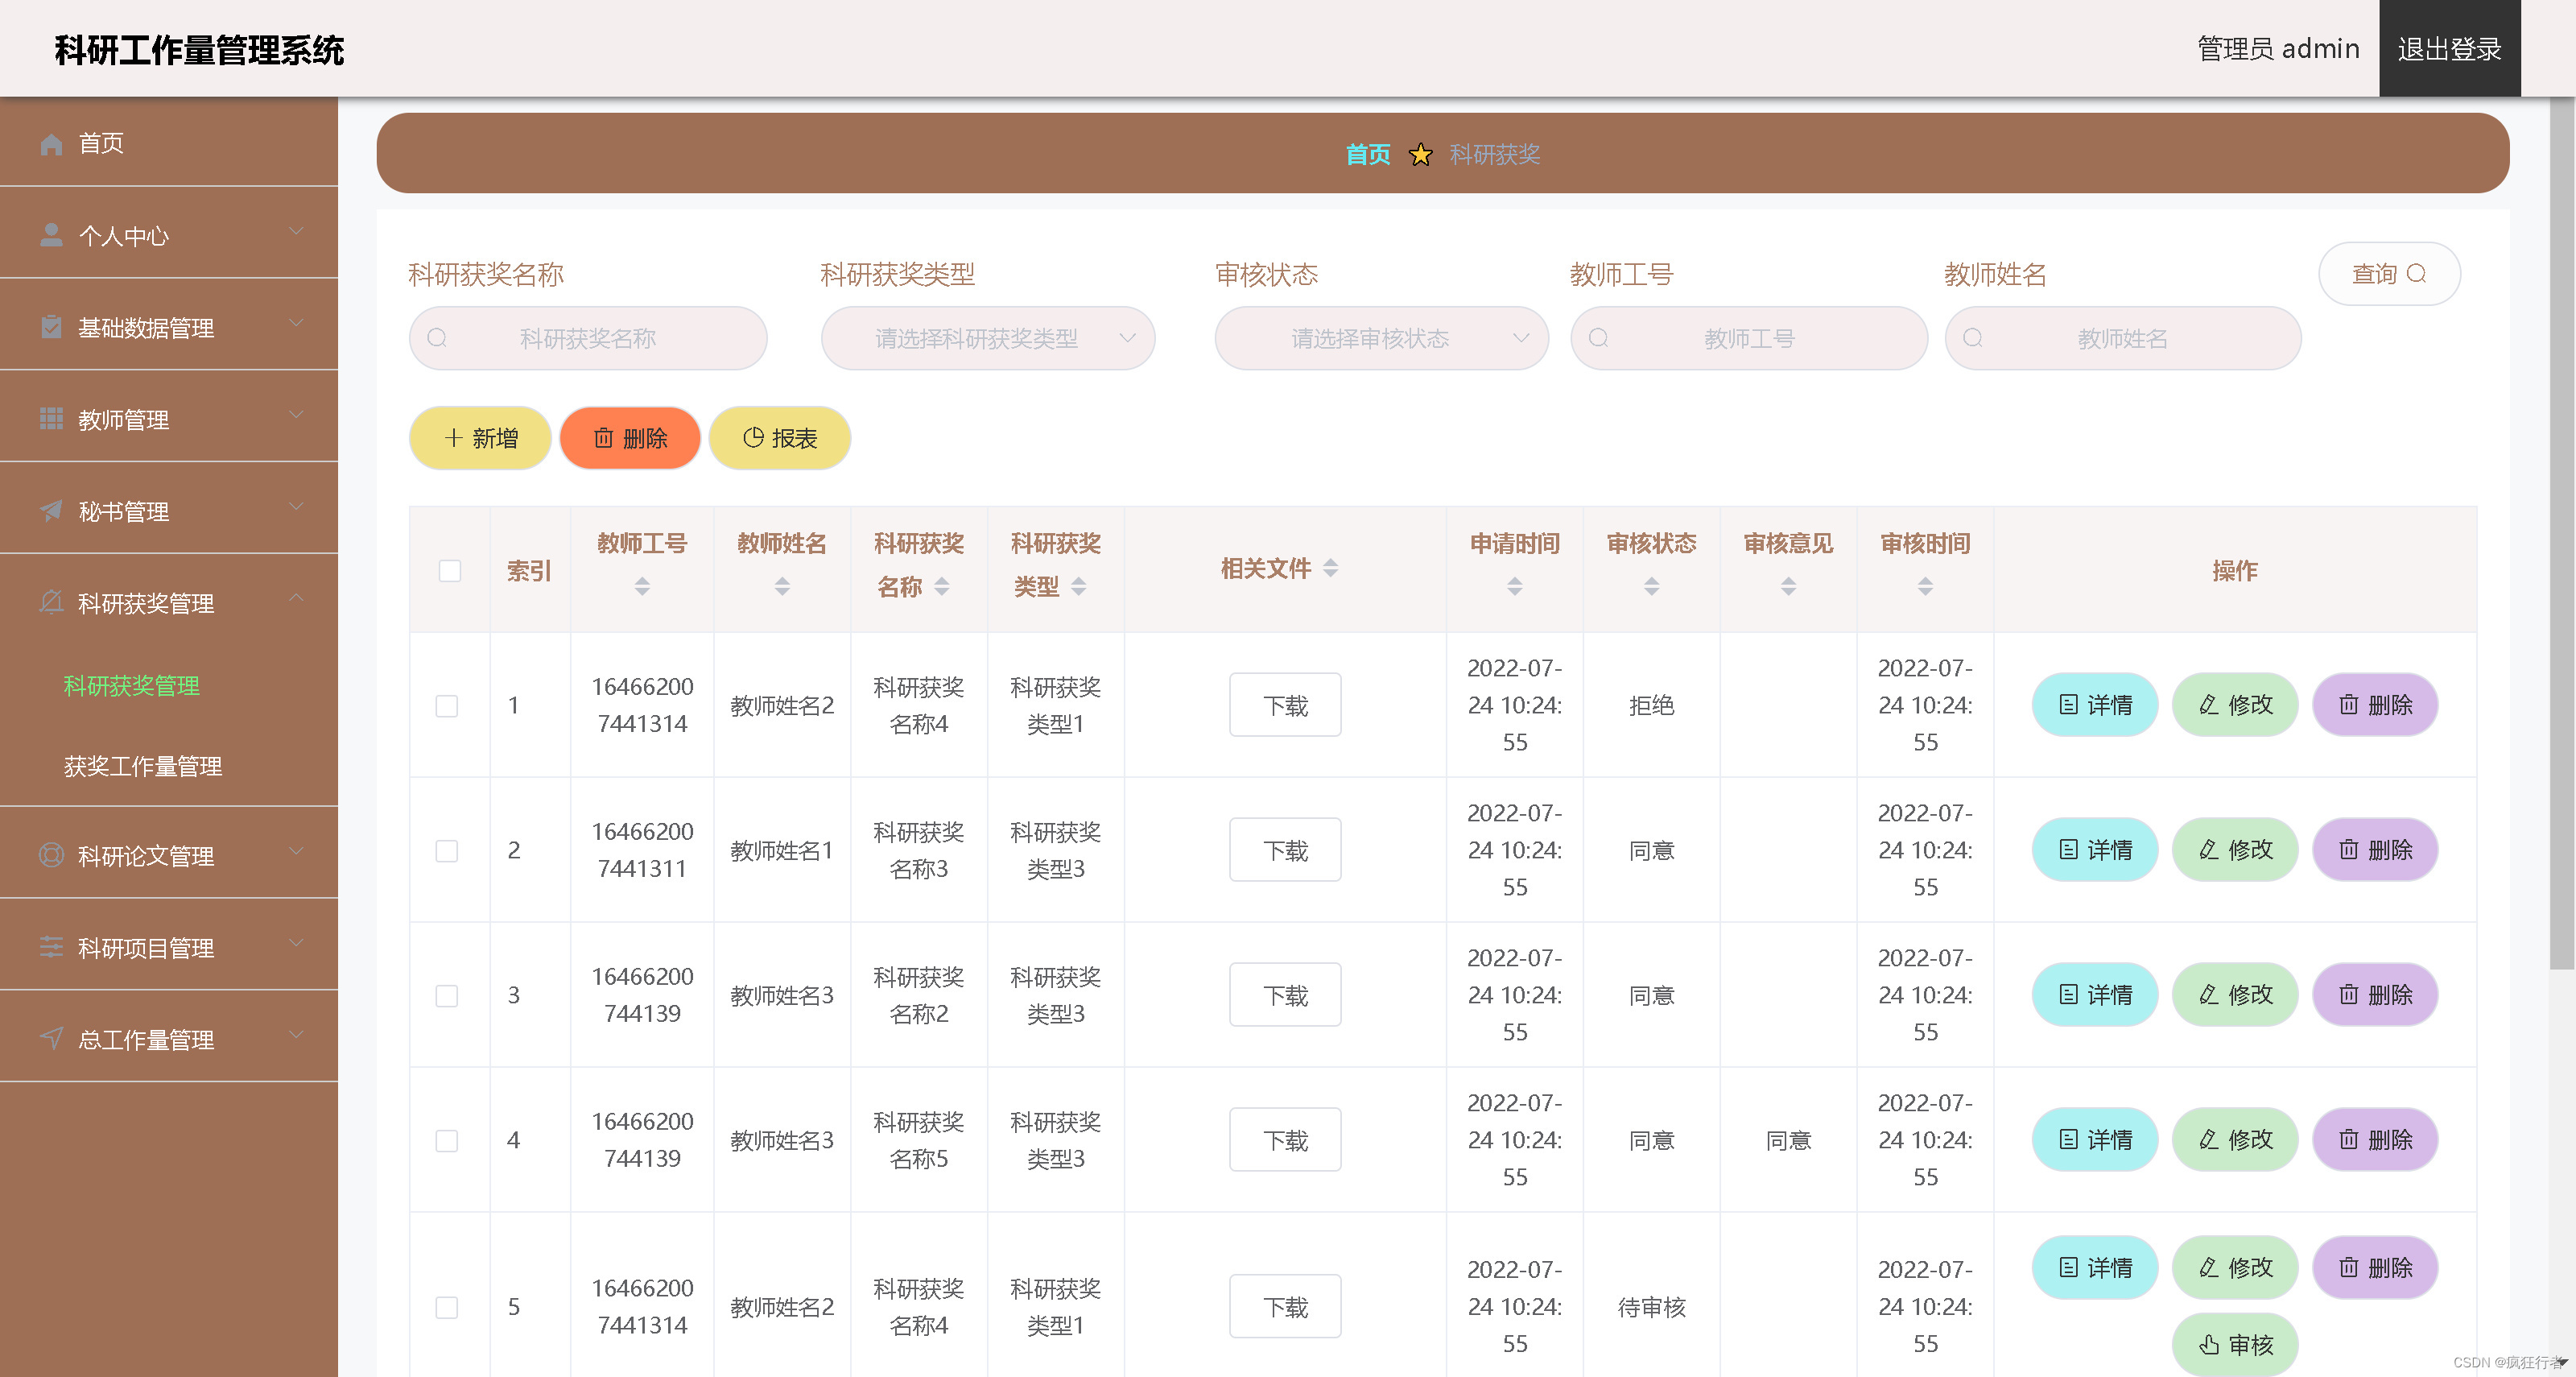Image resolution: width=2576 pixels, height=1377 pixels.
Task: Check the row 2 checkbox
Action: point(447,851)
